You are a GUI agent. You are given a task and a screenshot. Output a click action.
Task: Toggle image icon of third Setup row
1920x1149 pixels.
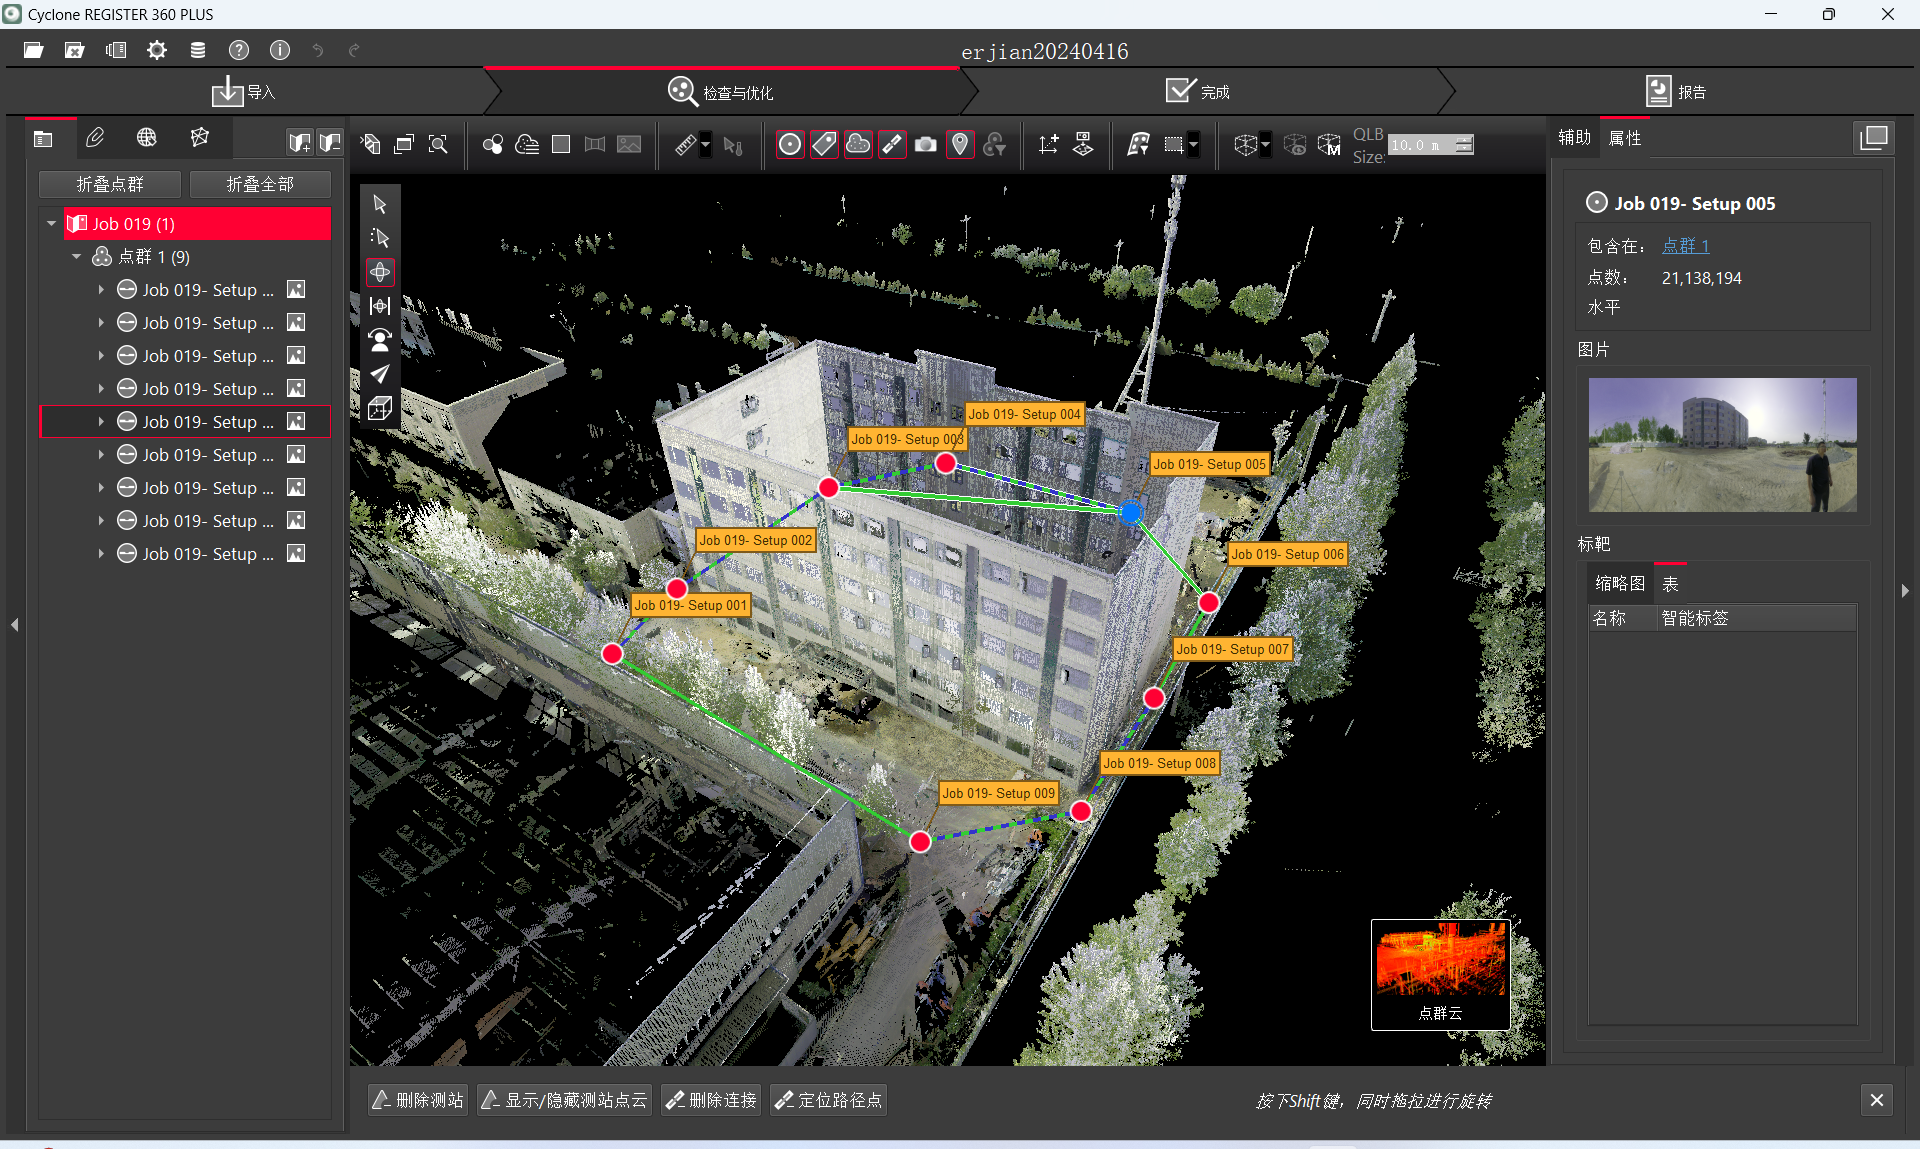pos(296,356)
